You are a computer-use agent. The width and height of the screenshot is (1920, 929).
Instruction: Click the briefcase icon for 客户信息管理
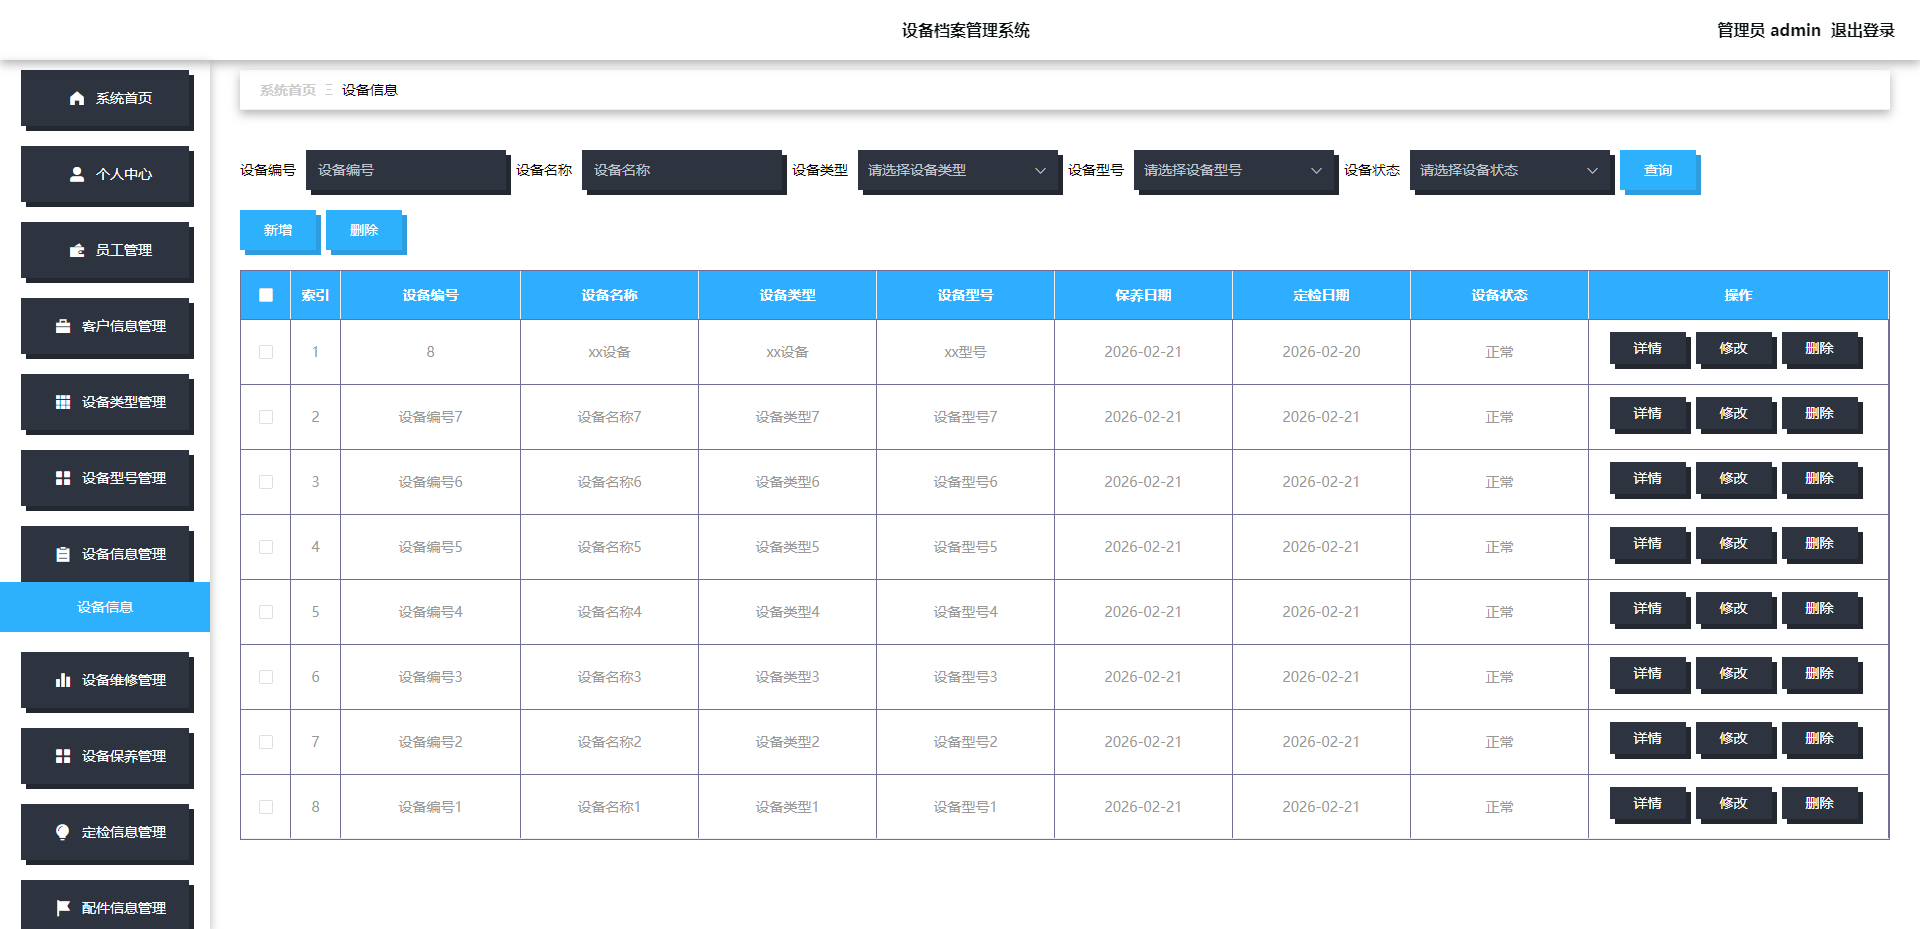pyautogui.click(x=63, y=326)
